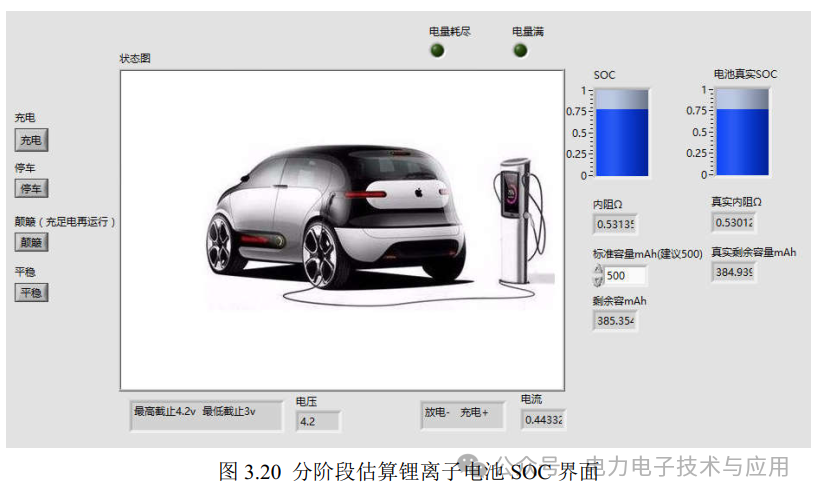The width and height of the screenshot is (816, 499).
Task: Click the 标准容量mAh(建议500) label
Action: point(647,254)
